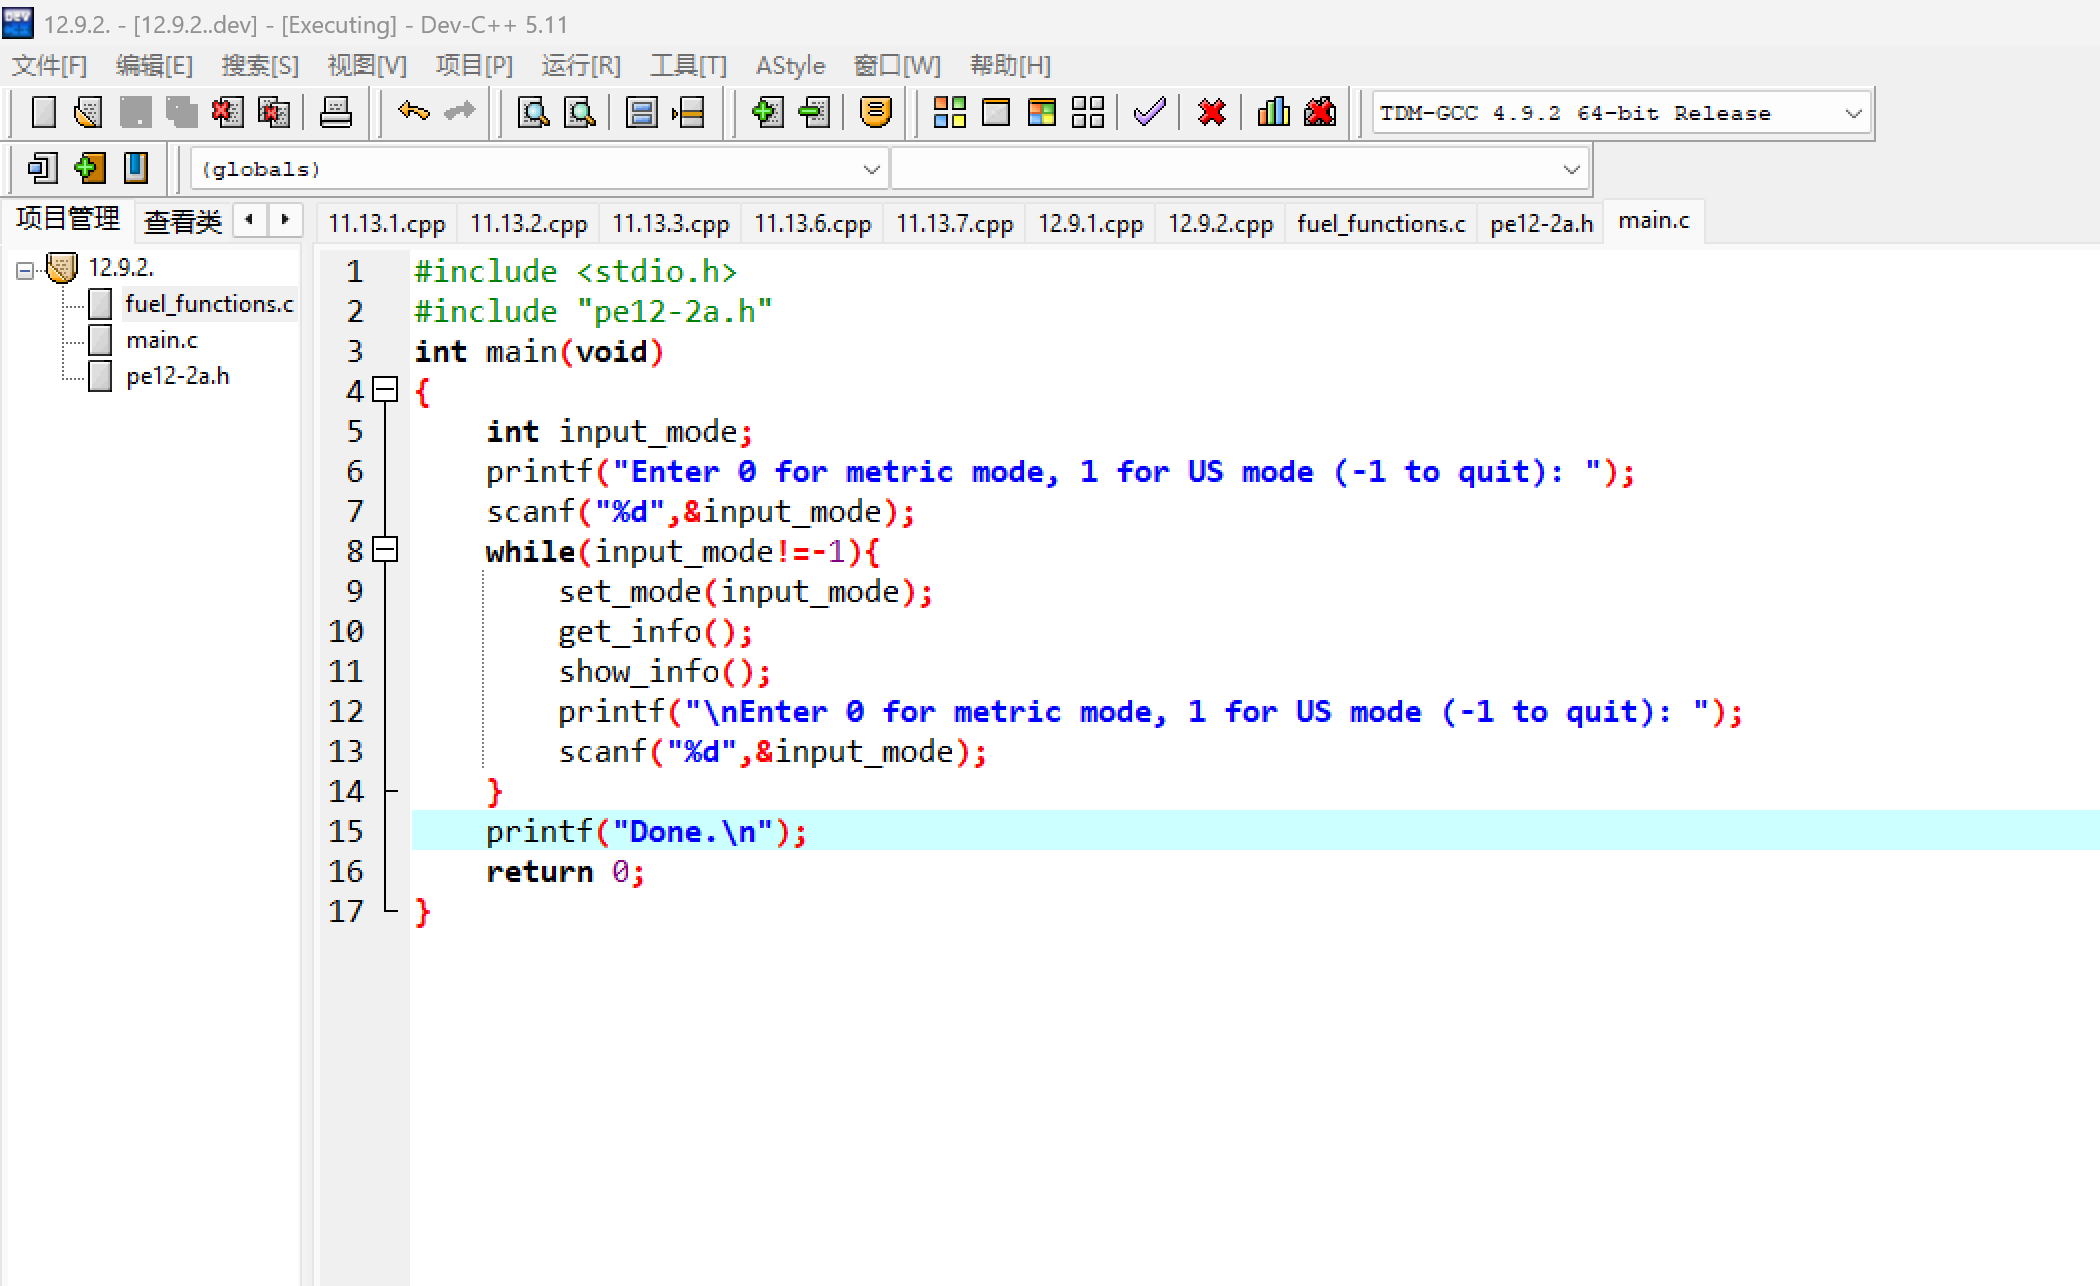Click the Add file to project plus icon
The height and width of the screenshot is (1286, 2100).
(x=767, y=112)
